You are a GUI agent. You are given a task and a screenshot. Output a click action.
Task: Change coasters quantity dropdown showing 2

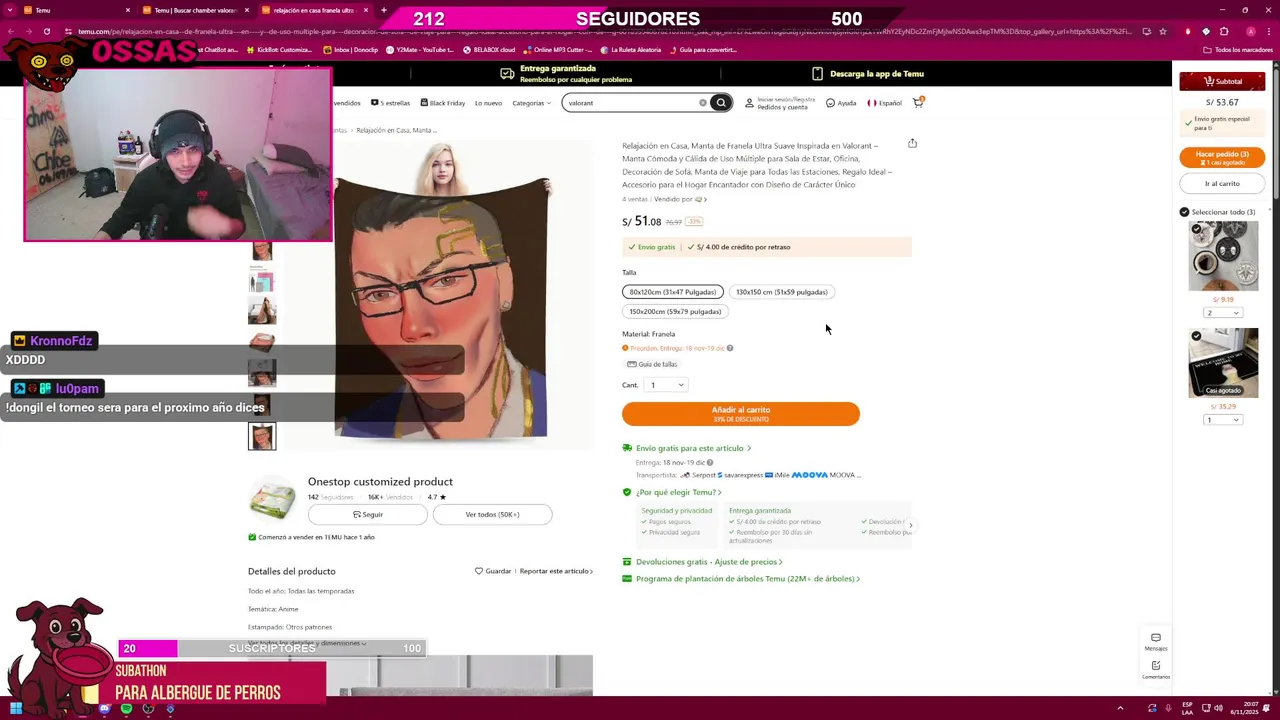pos(1223,313)
